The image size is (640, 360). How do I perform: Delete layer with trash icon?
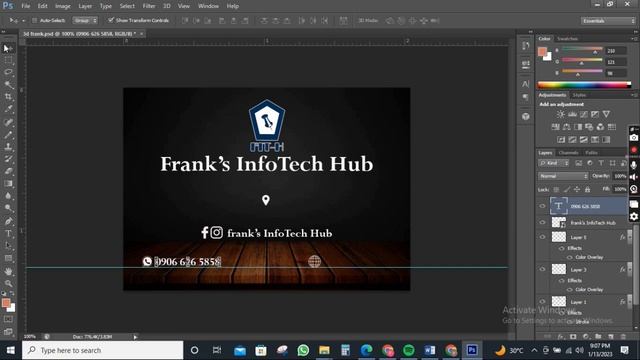623,337
